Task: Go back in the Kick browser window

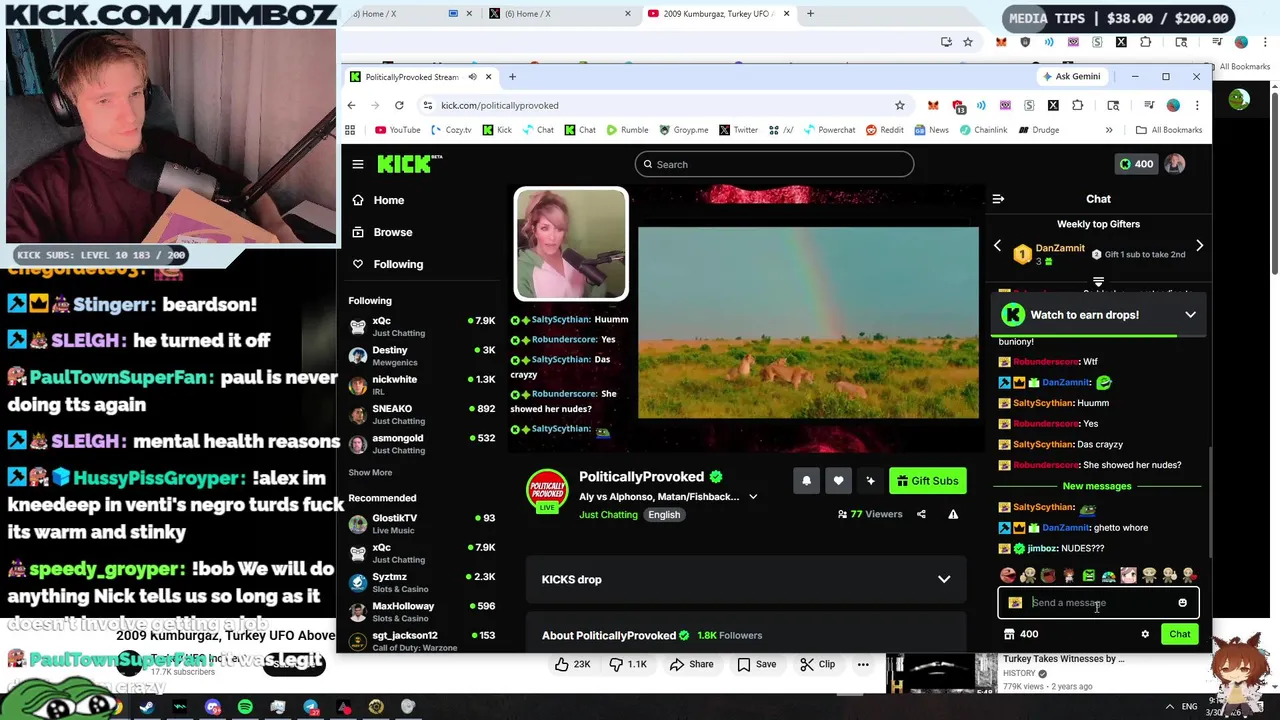Action: pyautogui.click(x=351, y=105)
